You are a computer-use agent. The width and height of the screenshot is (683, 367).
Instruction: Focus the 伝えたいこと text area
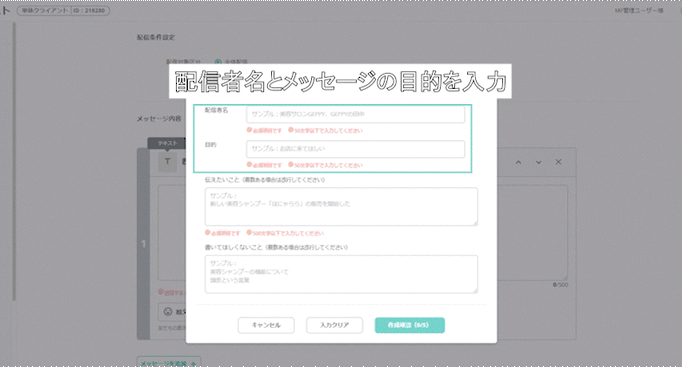[341, 206]
